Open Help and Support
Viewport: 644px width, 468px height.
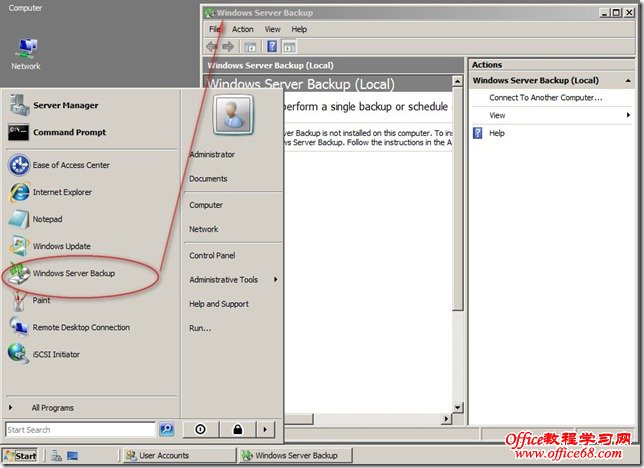219,304
